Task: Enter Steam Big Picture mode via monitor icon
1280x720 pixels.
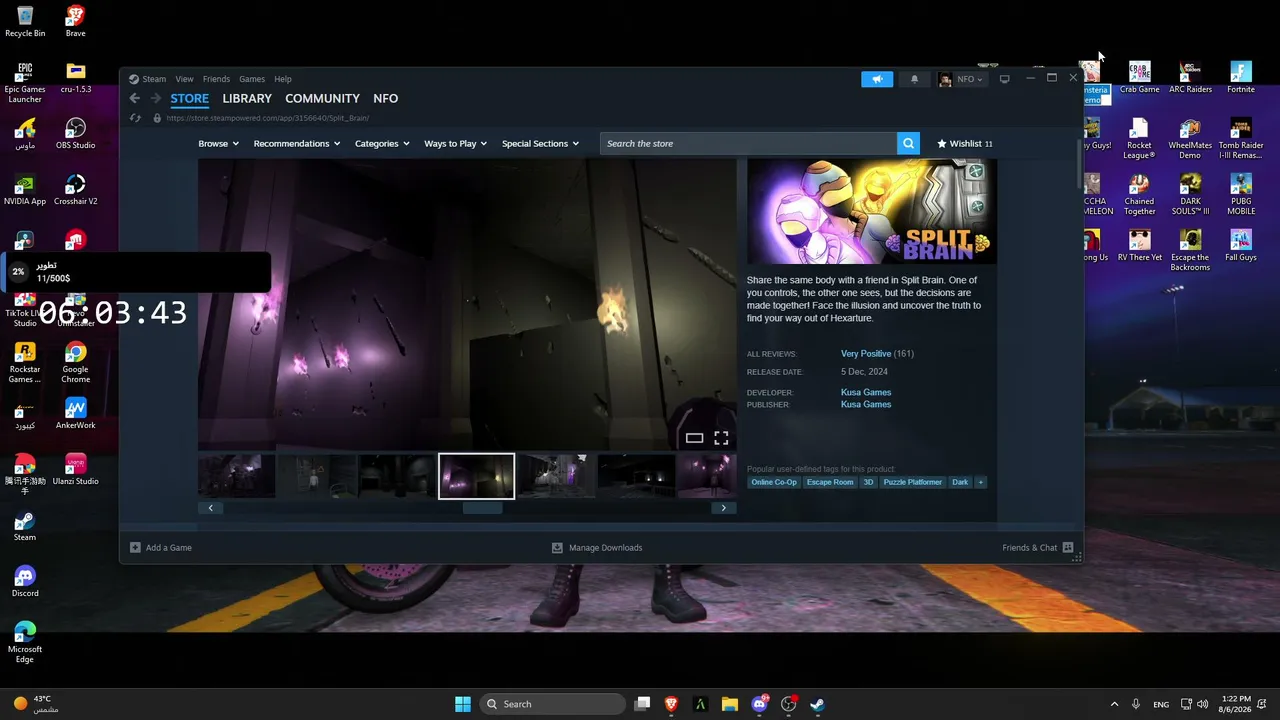Action: point(1005,79)
